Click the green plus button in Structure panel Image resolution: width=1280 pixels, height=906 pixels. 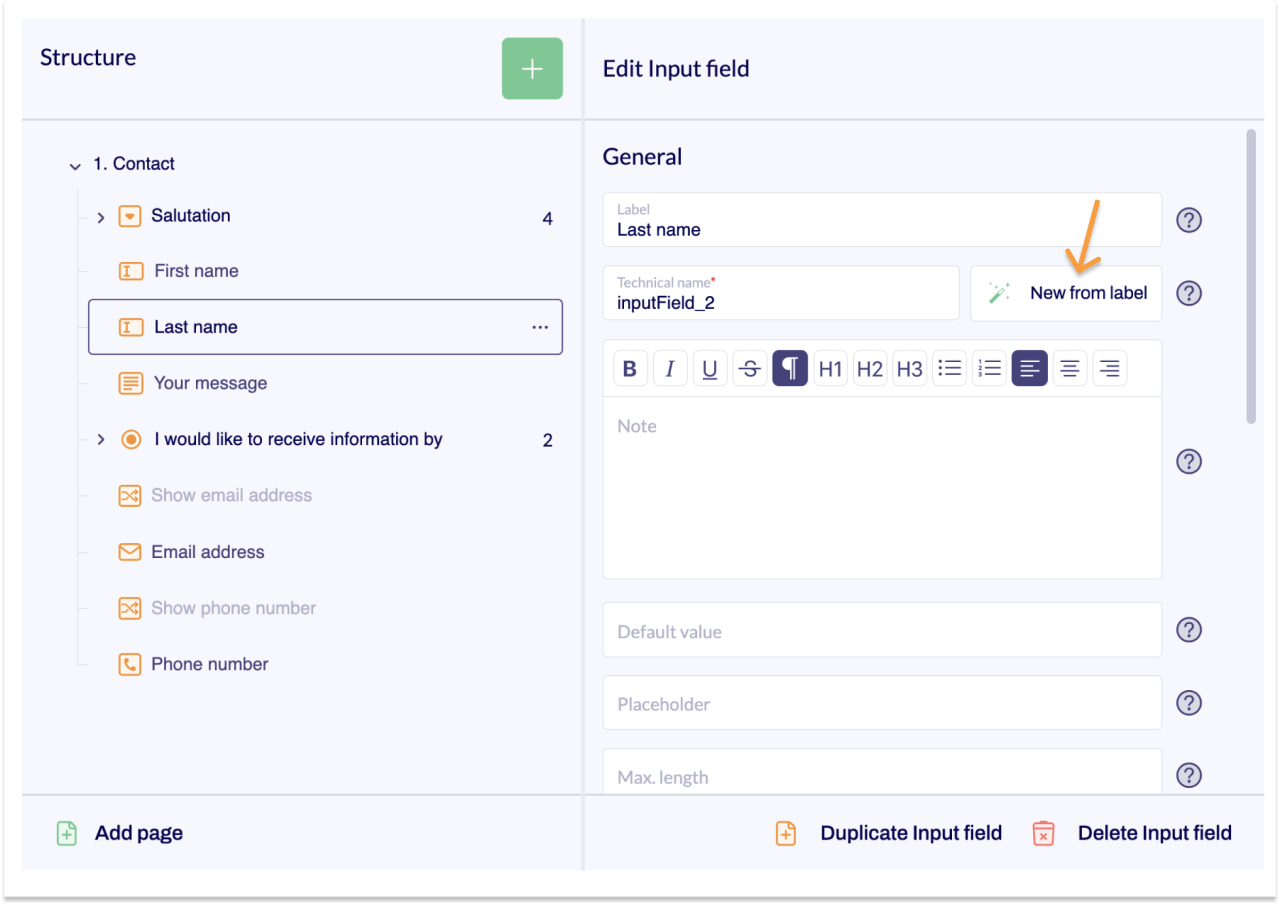click(531, 68)
